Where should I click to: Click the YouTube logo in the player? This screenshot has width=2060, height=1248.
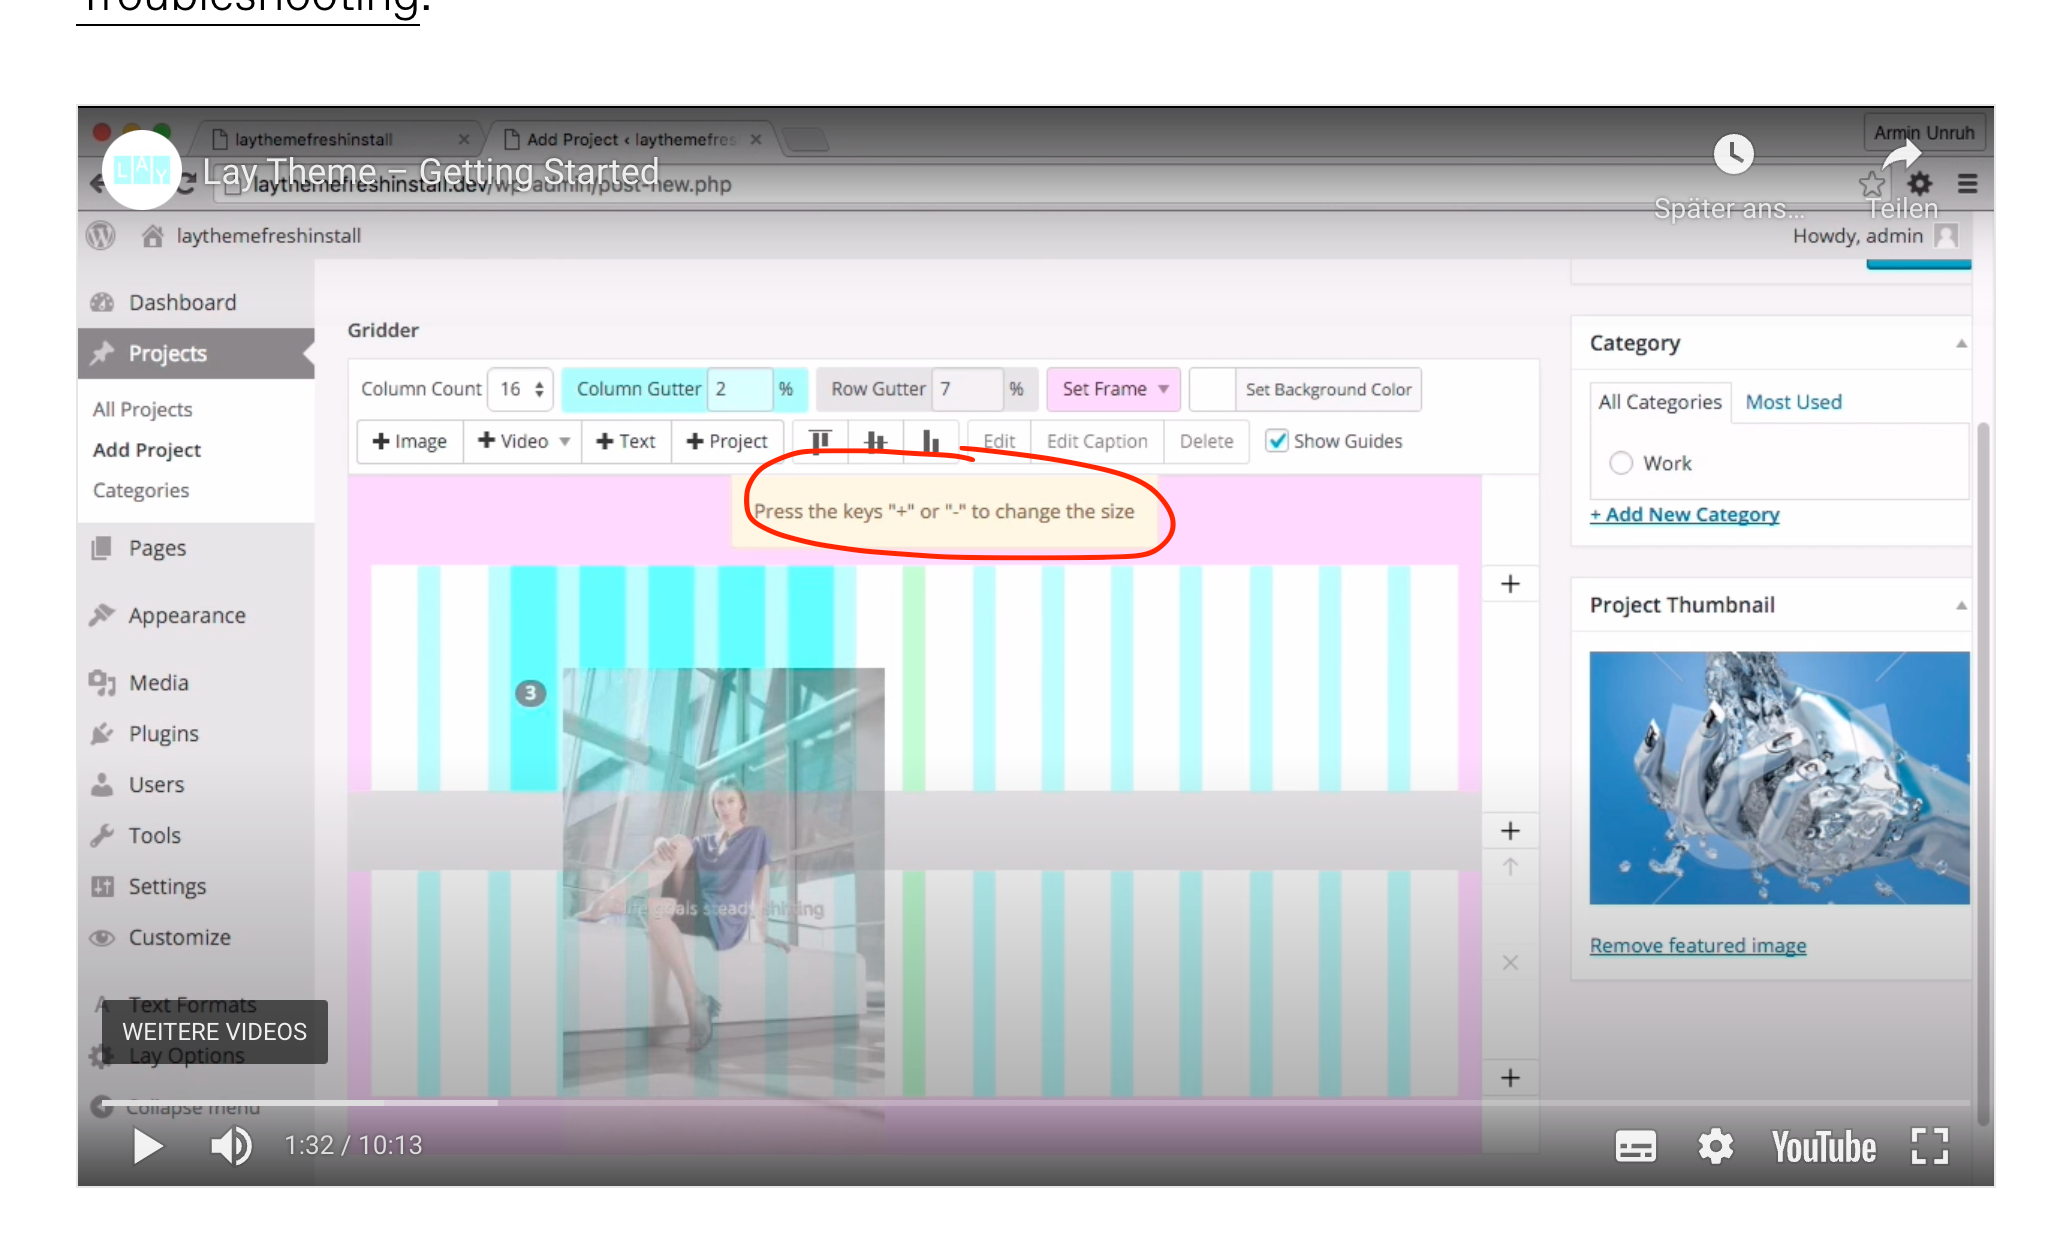(x=1823, y=1147)
